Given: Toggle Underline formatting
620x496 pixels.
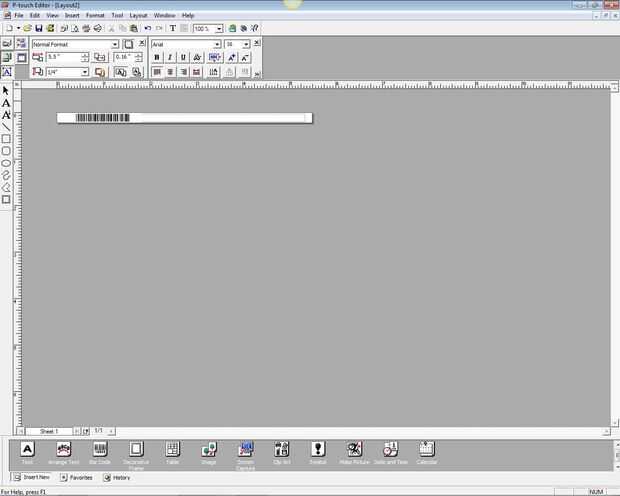Looking at the screenshot, I should 183,58.
